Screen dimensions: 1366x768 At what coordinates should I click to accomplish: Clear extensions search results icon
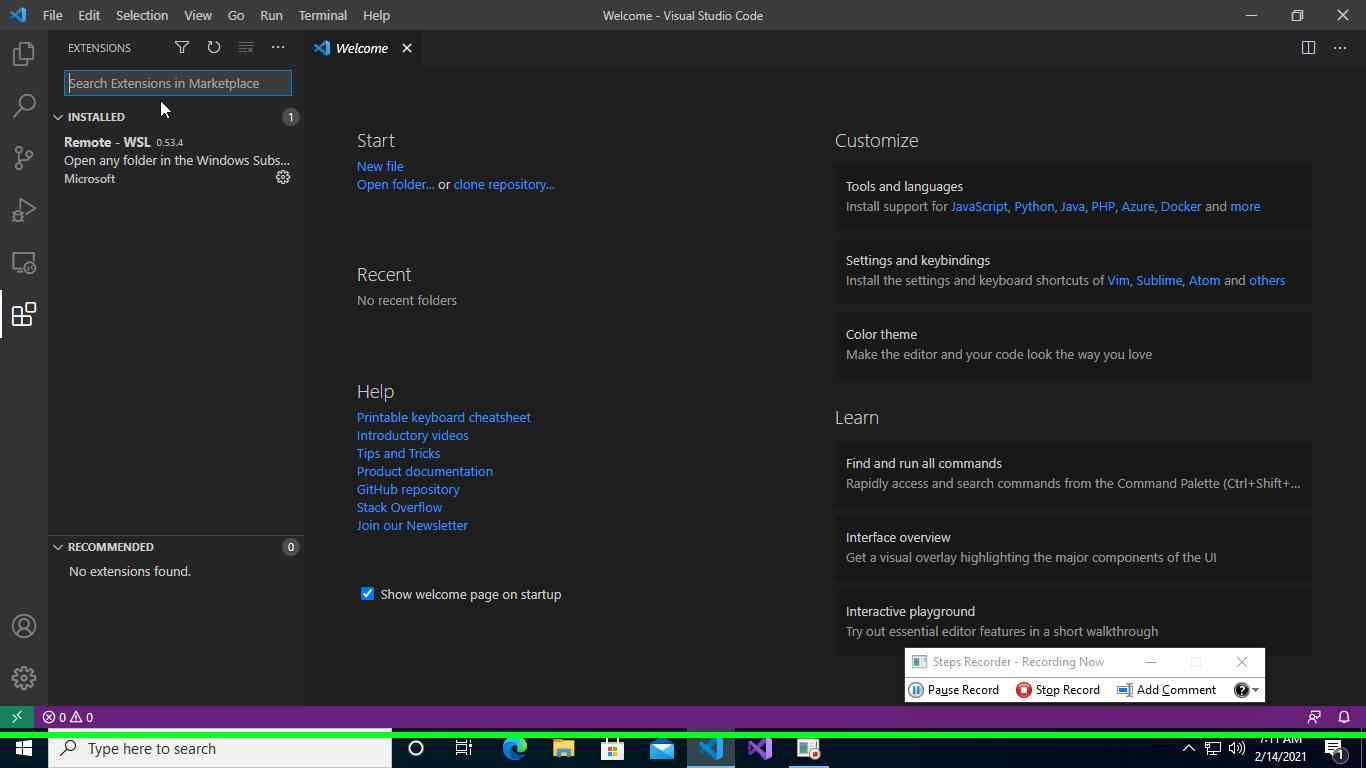point(246,47)
